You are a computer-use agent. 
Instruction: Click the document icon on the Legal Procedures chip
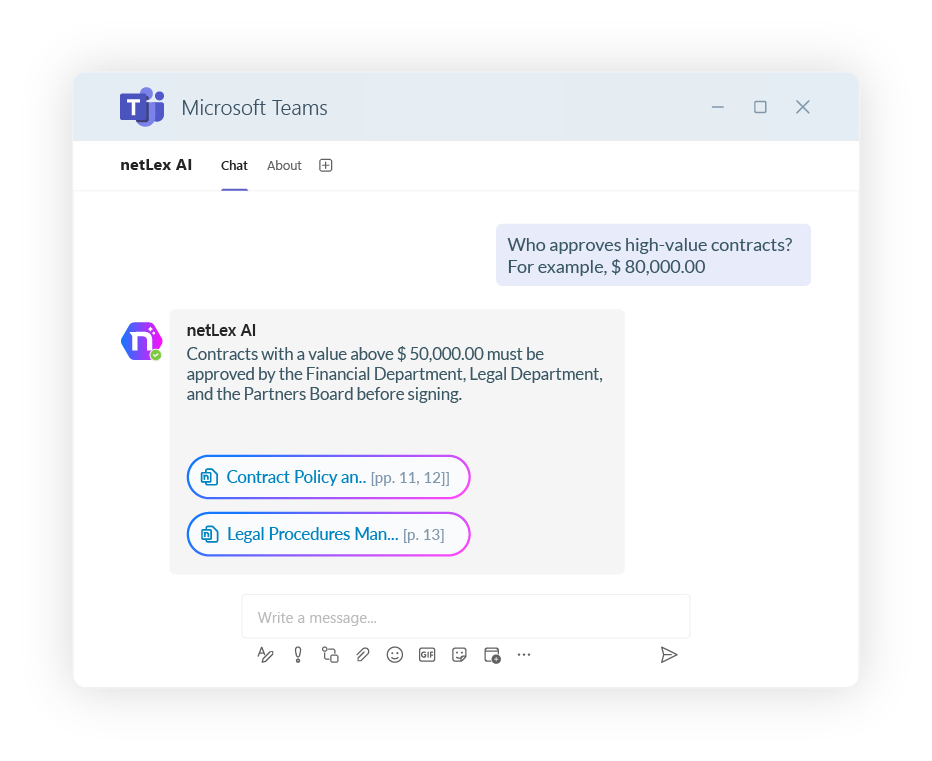pyautogui.click(x=209, y=534)
